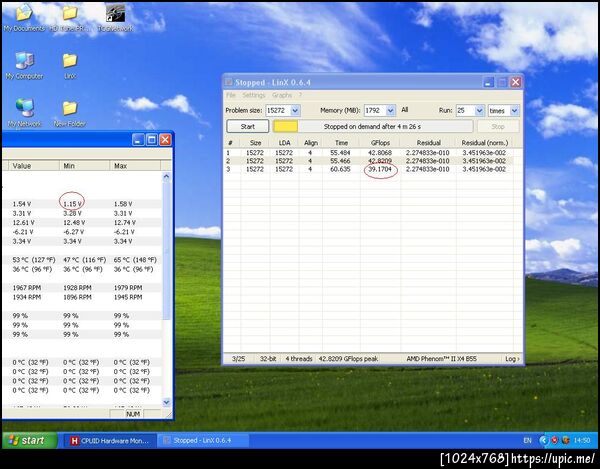Click the blue arrow tray icon
This screenshot has height=469, width=600.
tap(543, 440)
